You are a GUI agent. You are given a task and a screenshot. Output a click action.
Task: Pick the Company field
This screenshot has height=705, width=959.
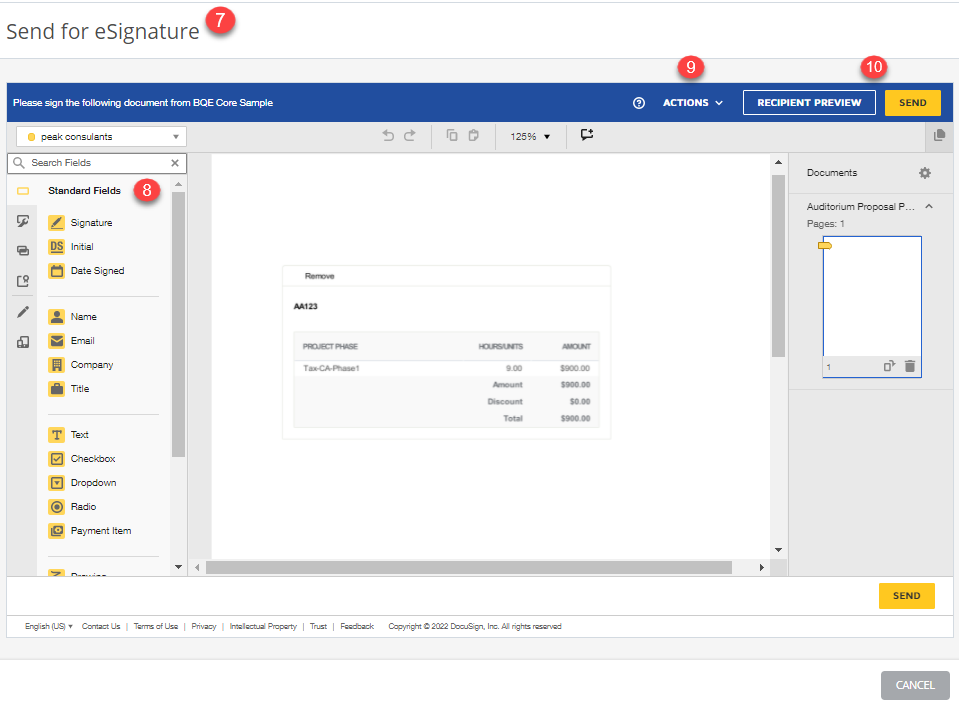click(81, 365)
